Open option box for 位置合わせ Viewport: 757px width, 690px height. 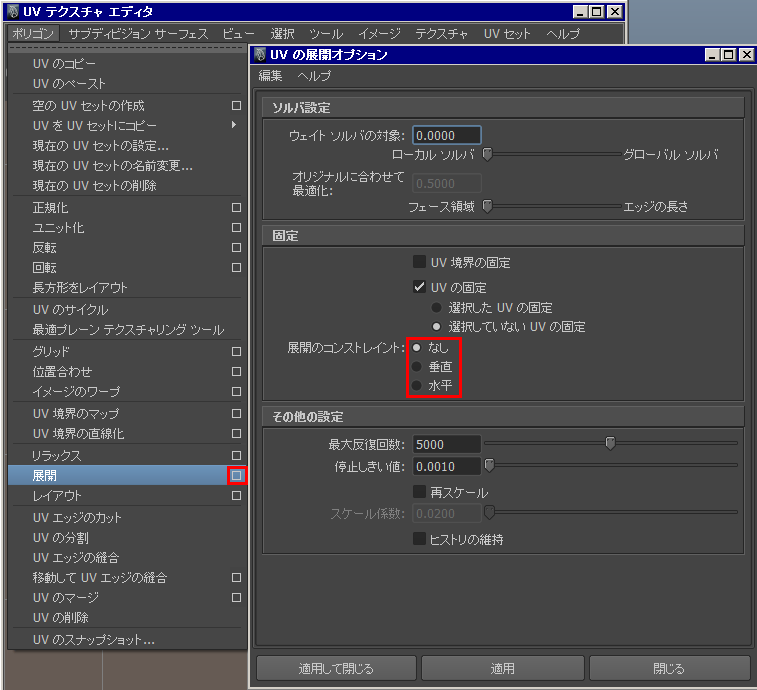point(236,371)
